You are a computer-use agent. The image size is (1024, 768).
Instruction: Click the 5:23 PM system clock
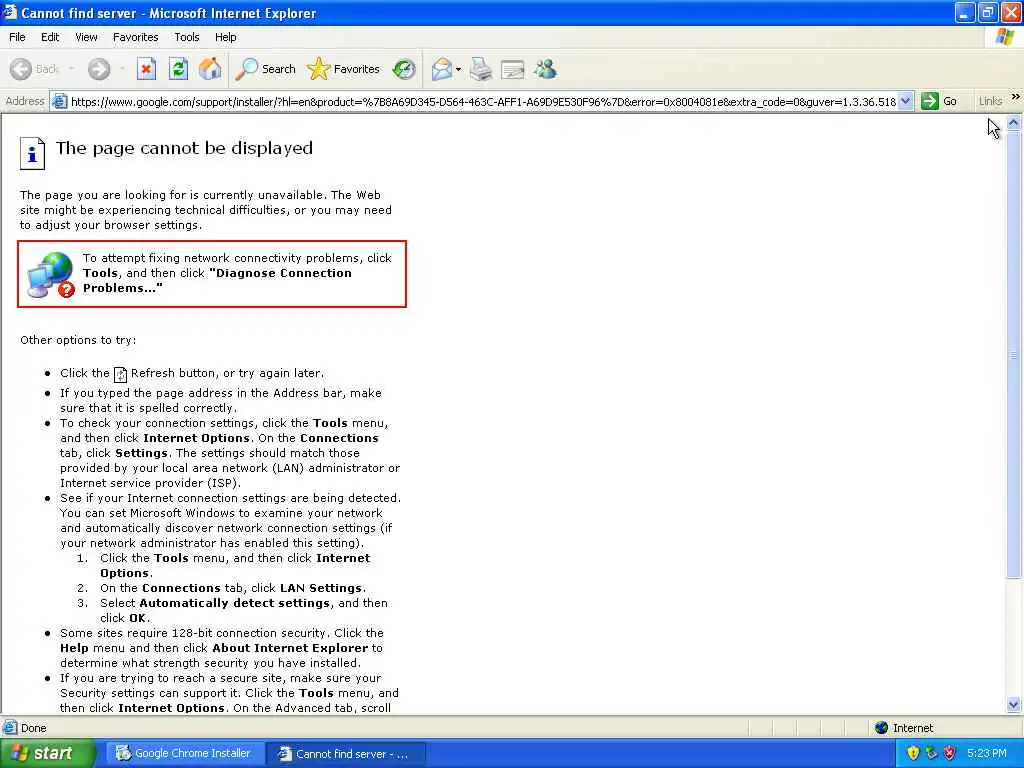point(987,754)
